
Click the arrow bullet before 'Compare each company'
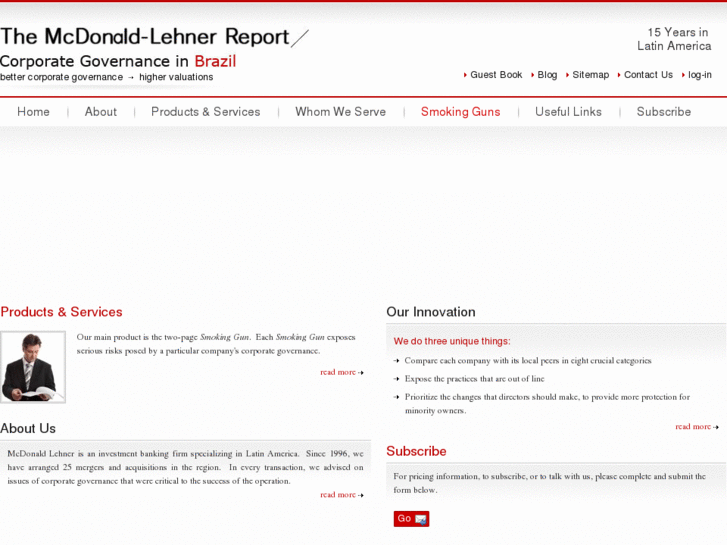396,360
